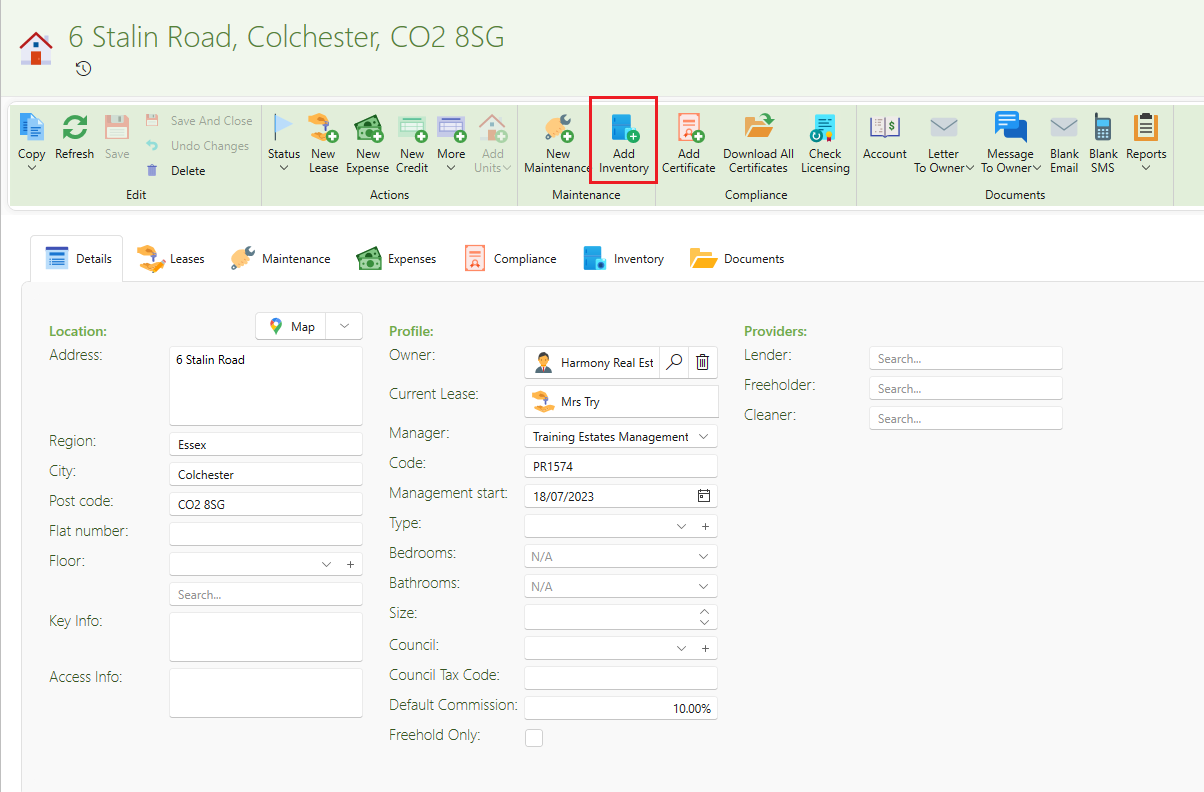Open the Documents tab
Image resolution: width=1204 pixels, height=792 pixels.
[x=737, y=259]
